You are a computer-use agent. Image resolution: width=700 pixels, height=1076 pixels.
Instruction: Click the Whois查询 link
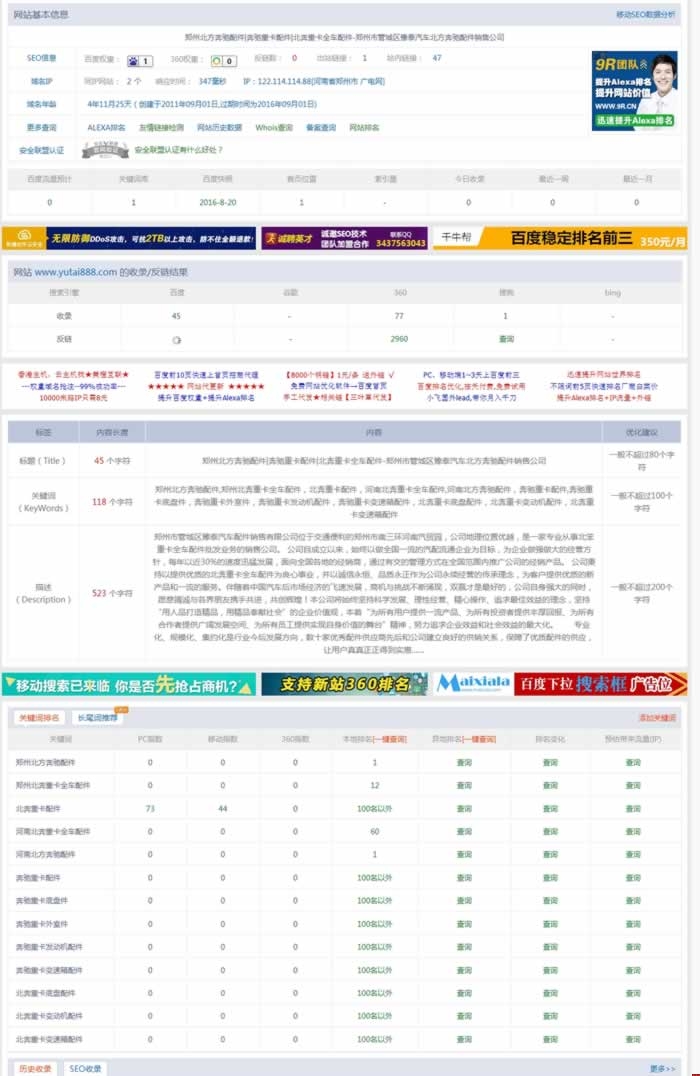[x=274, y=128]
